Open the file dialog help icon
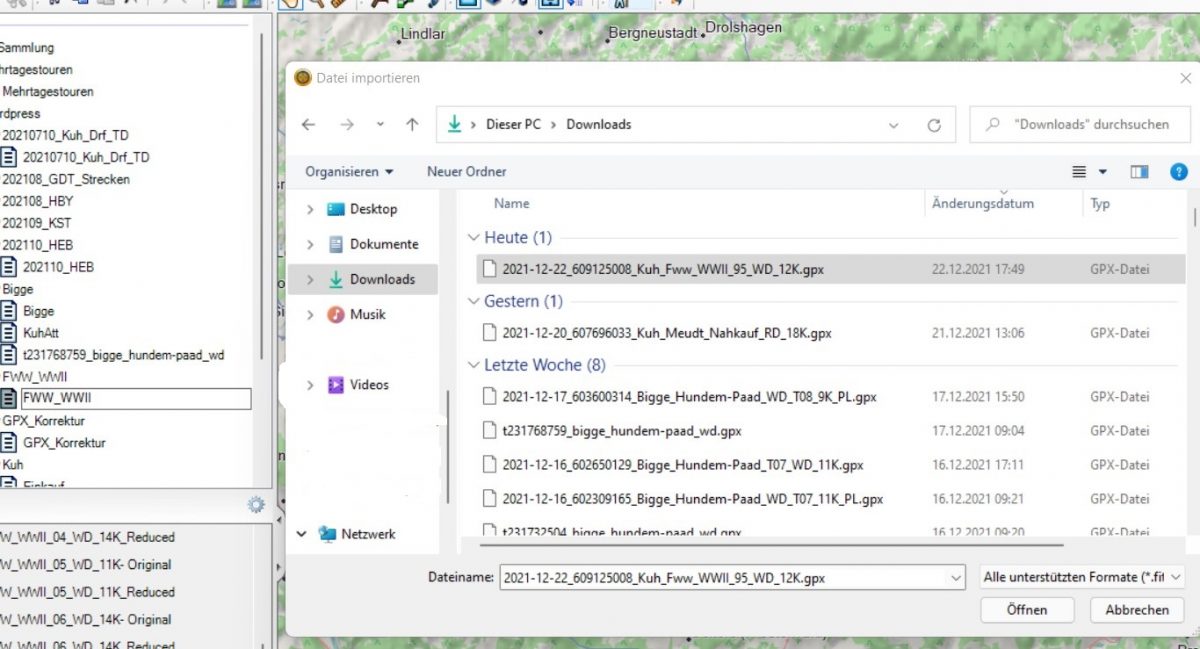The width and height of the screenshot is (1200, 649). coord(1179,172)
